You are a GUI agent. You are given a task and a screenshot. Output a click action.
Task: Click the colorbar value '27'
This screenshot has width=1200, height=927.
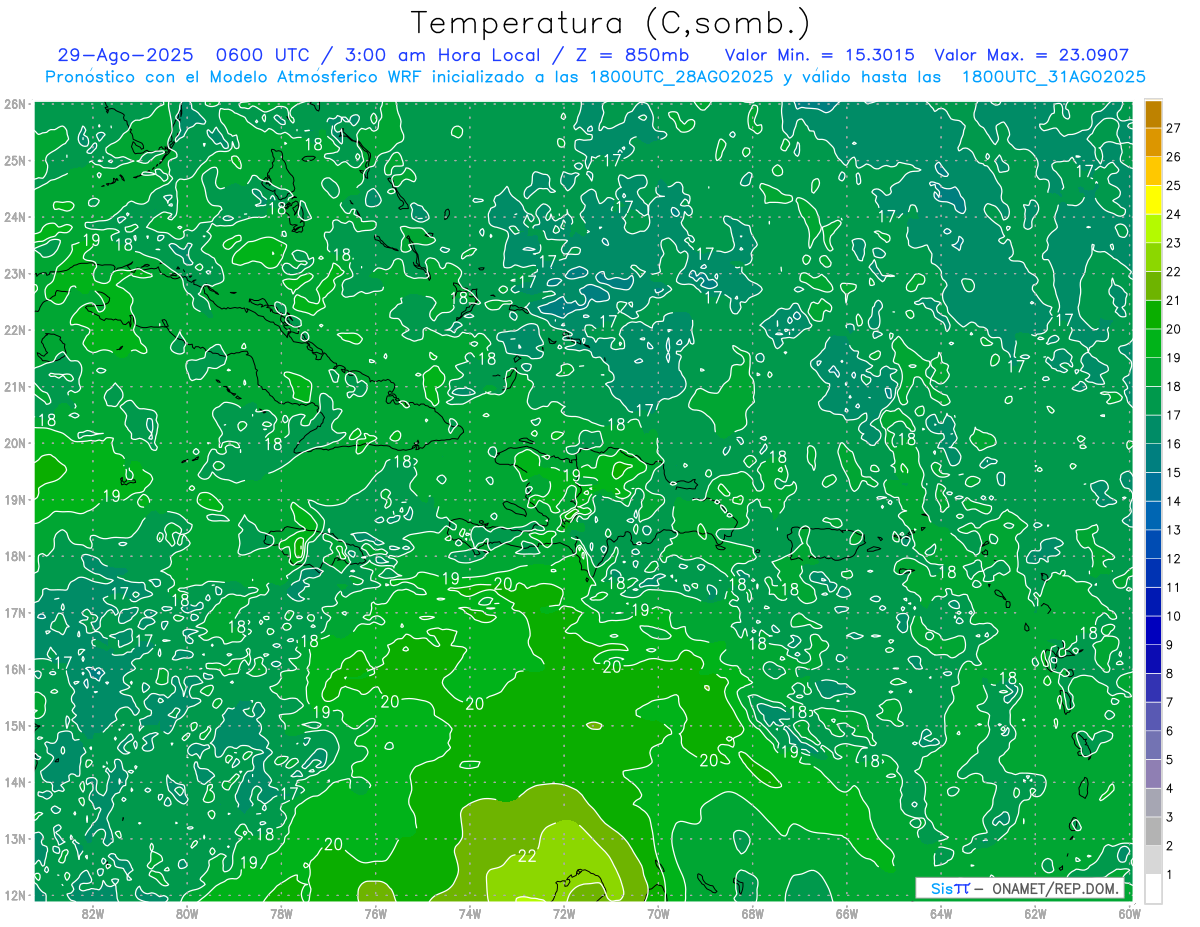coord(1173,128)
